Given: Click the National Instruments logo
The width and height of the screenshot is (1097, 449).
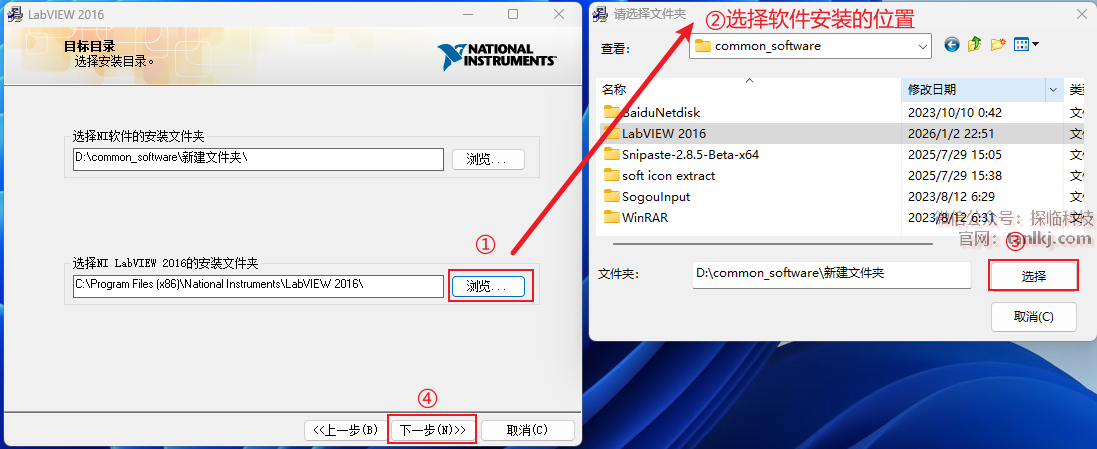Looking at the screenshot, I should (497, 57).
